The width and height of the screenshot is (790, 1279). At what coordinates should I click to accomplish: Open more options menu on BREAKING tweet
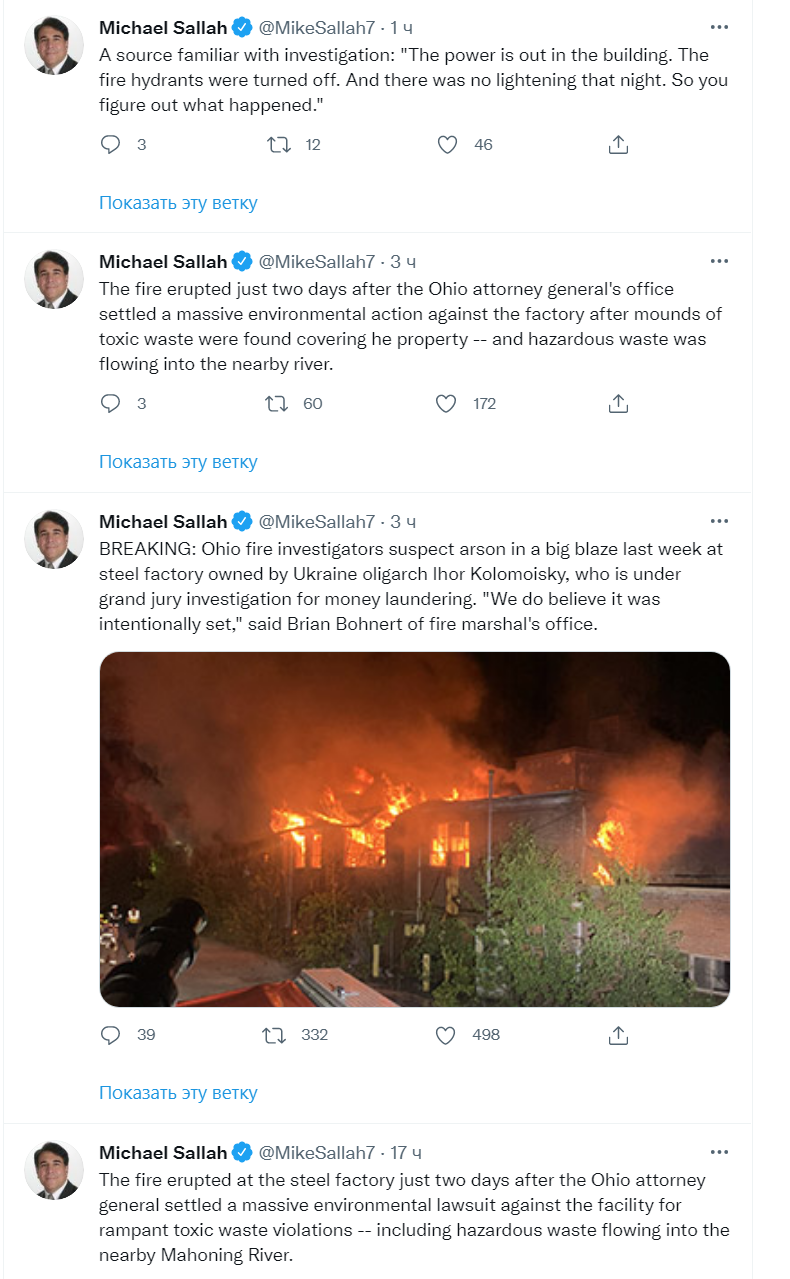coord(719,521)
